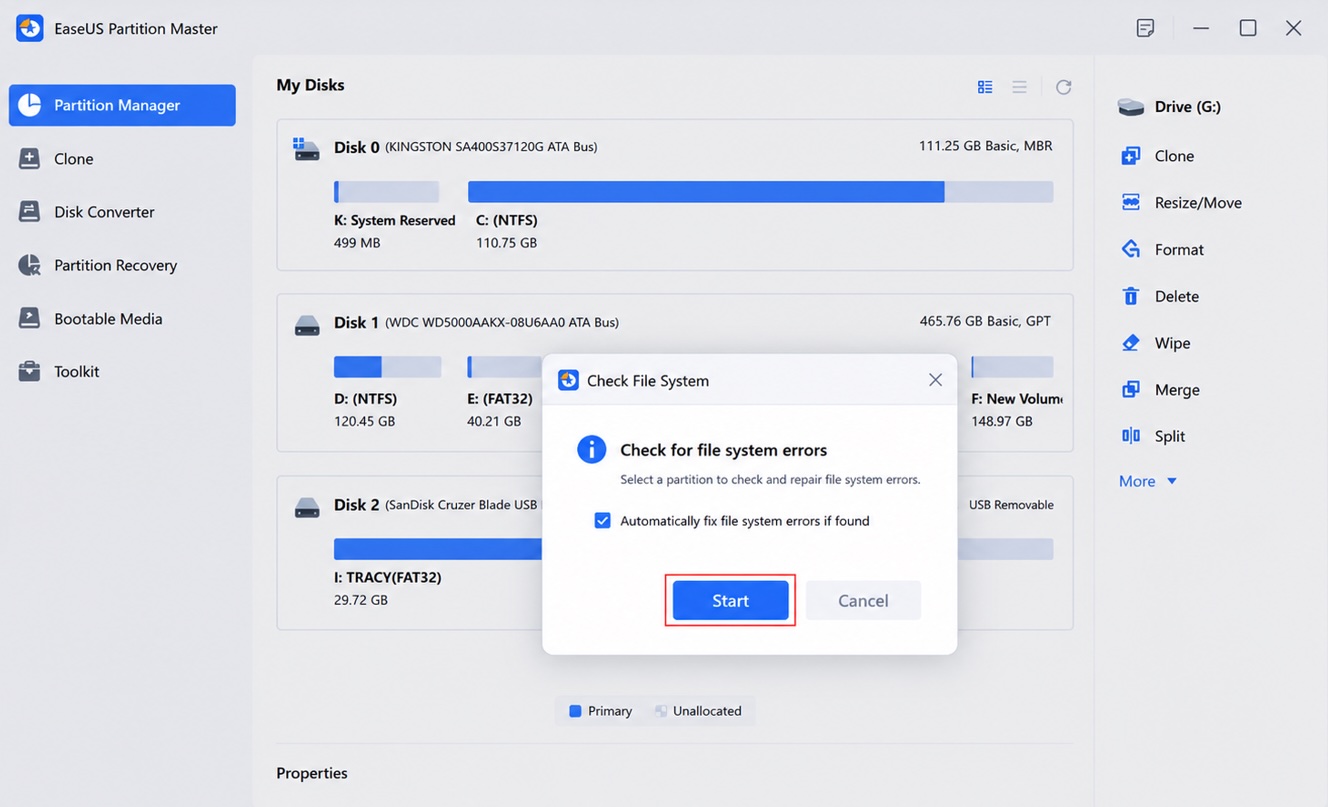Screen dimensions: 1328x807
Task: Click the Check File System dialog logo
Action: 568,380
